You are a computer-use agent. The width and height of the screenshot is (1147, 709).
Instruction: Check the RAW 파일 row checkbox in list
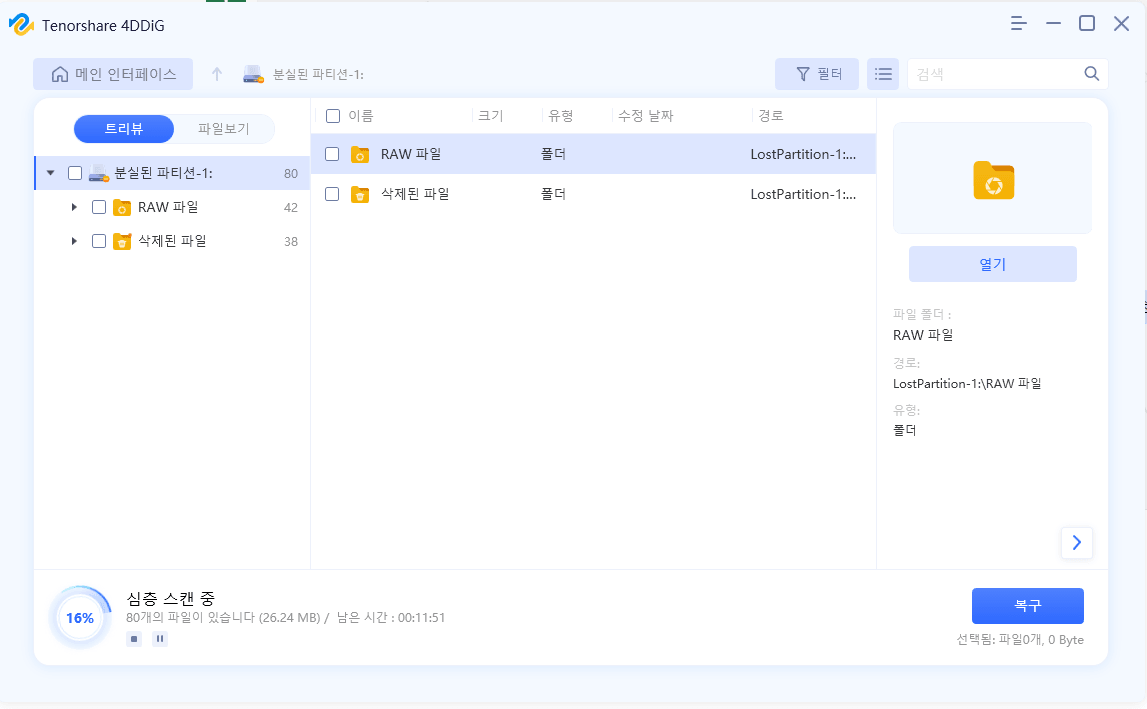pyautogui.click(x=332, y=154)
